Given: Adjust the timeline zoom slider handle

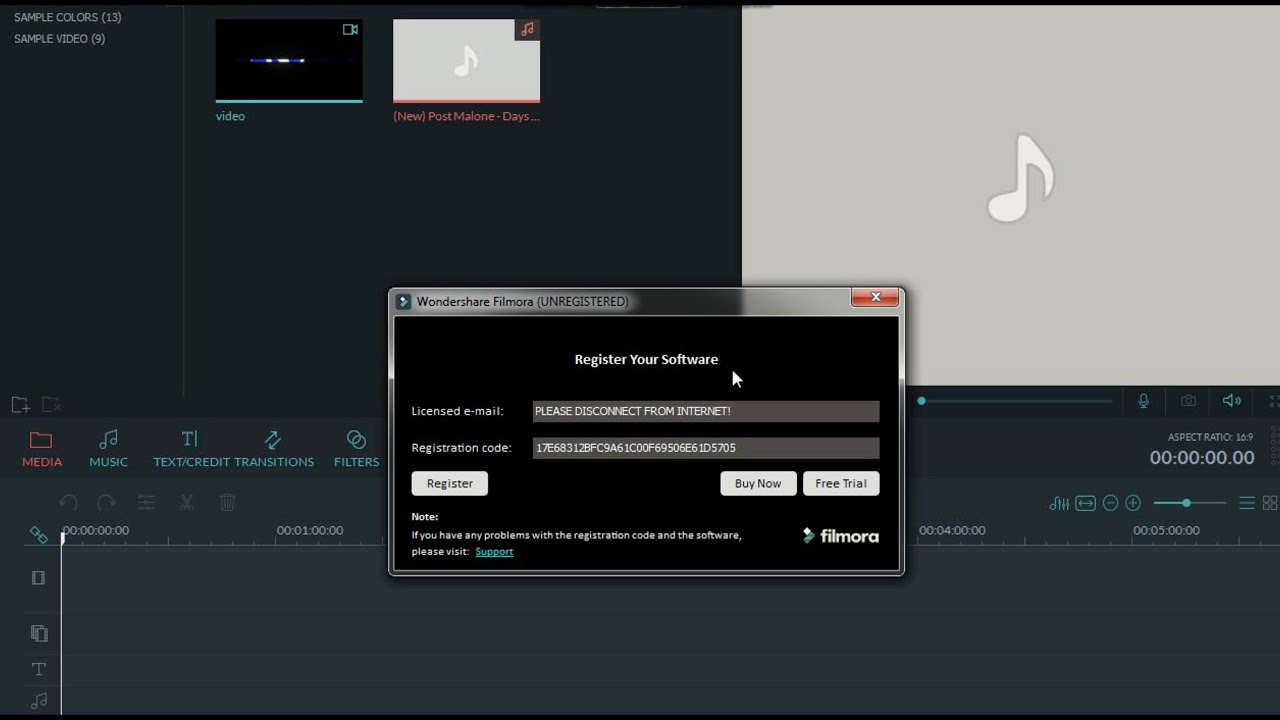Looking at the screenshot, I should (x=1186, y=503).
